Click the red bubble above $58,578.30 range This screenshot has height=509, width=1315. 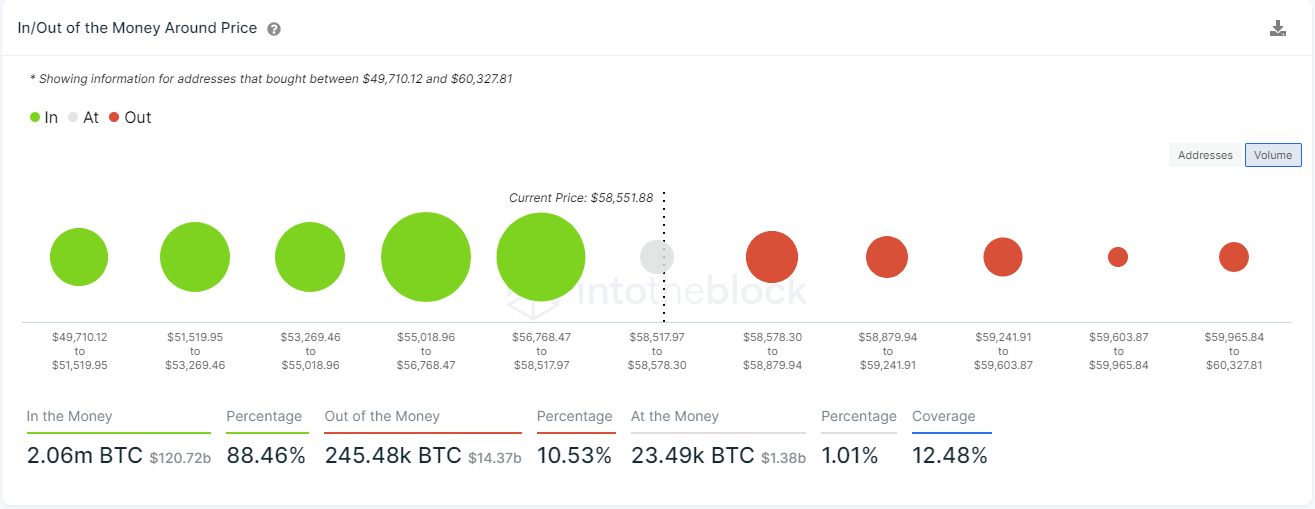coord(772,257)
